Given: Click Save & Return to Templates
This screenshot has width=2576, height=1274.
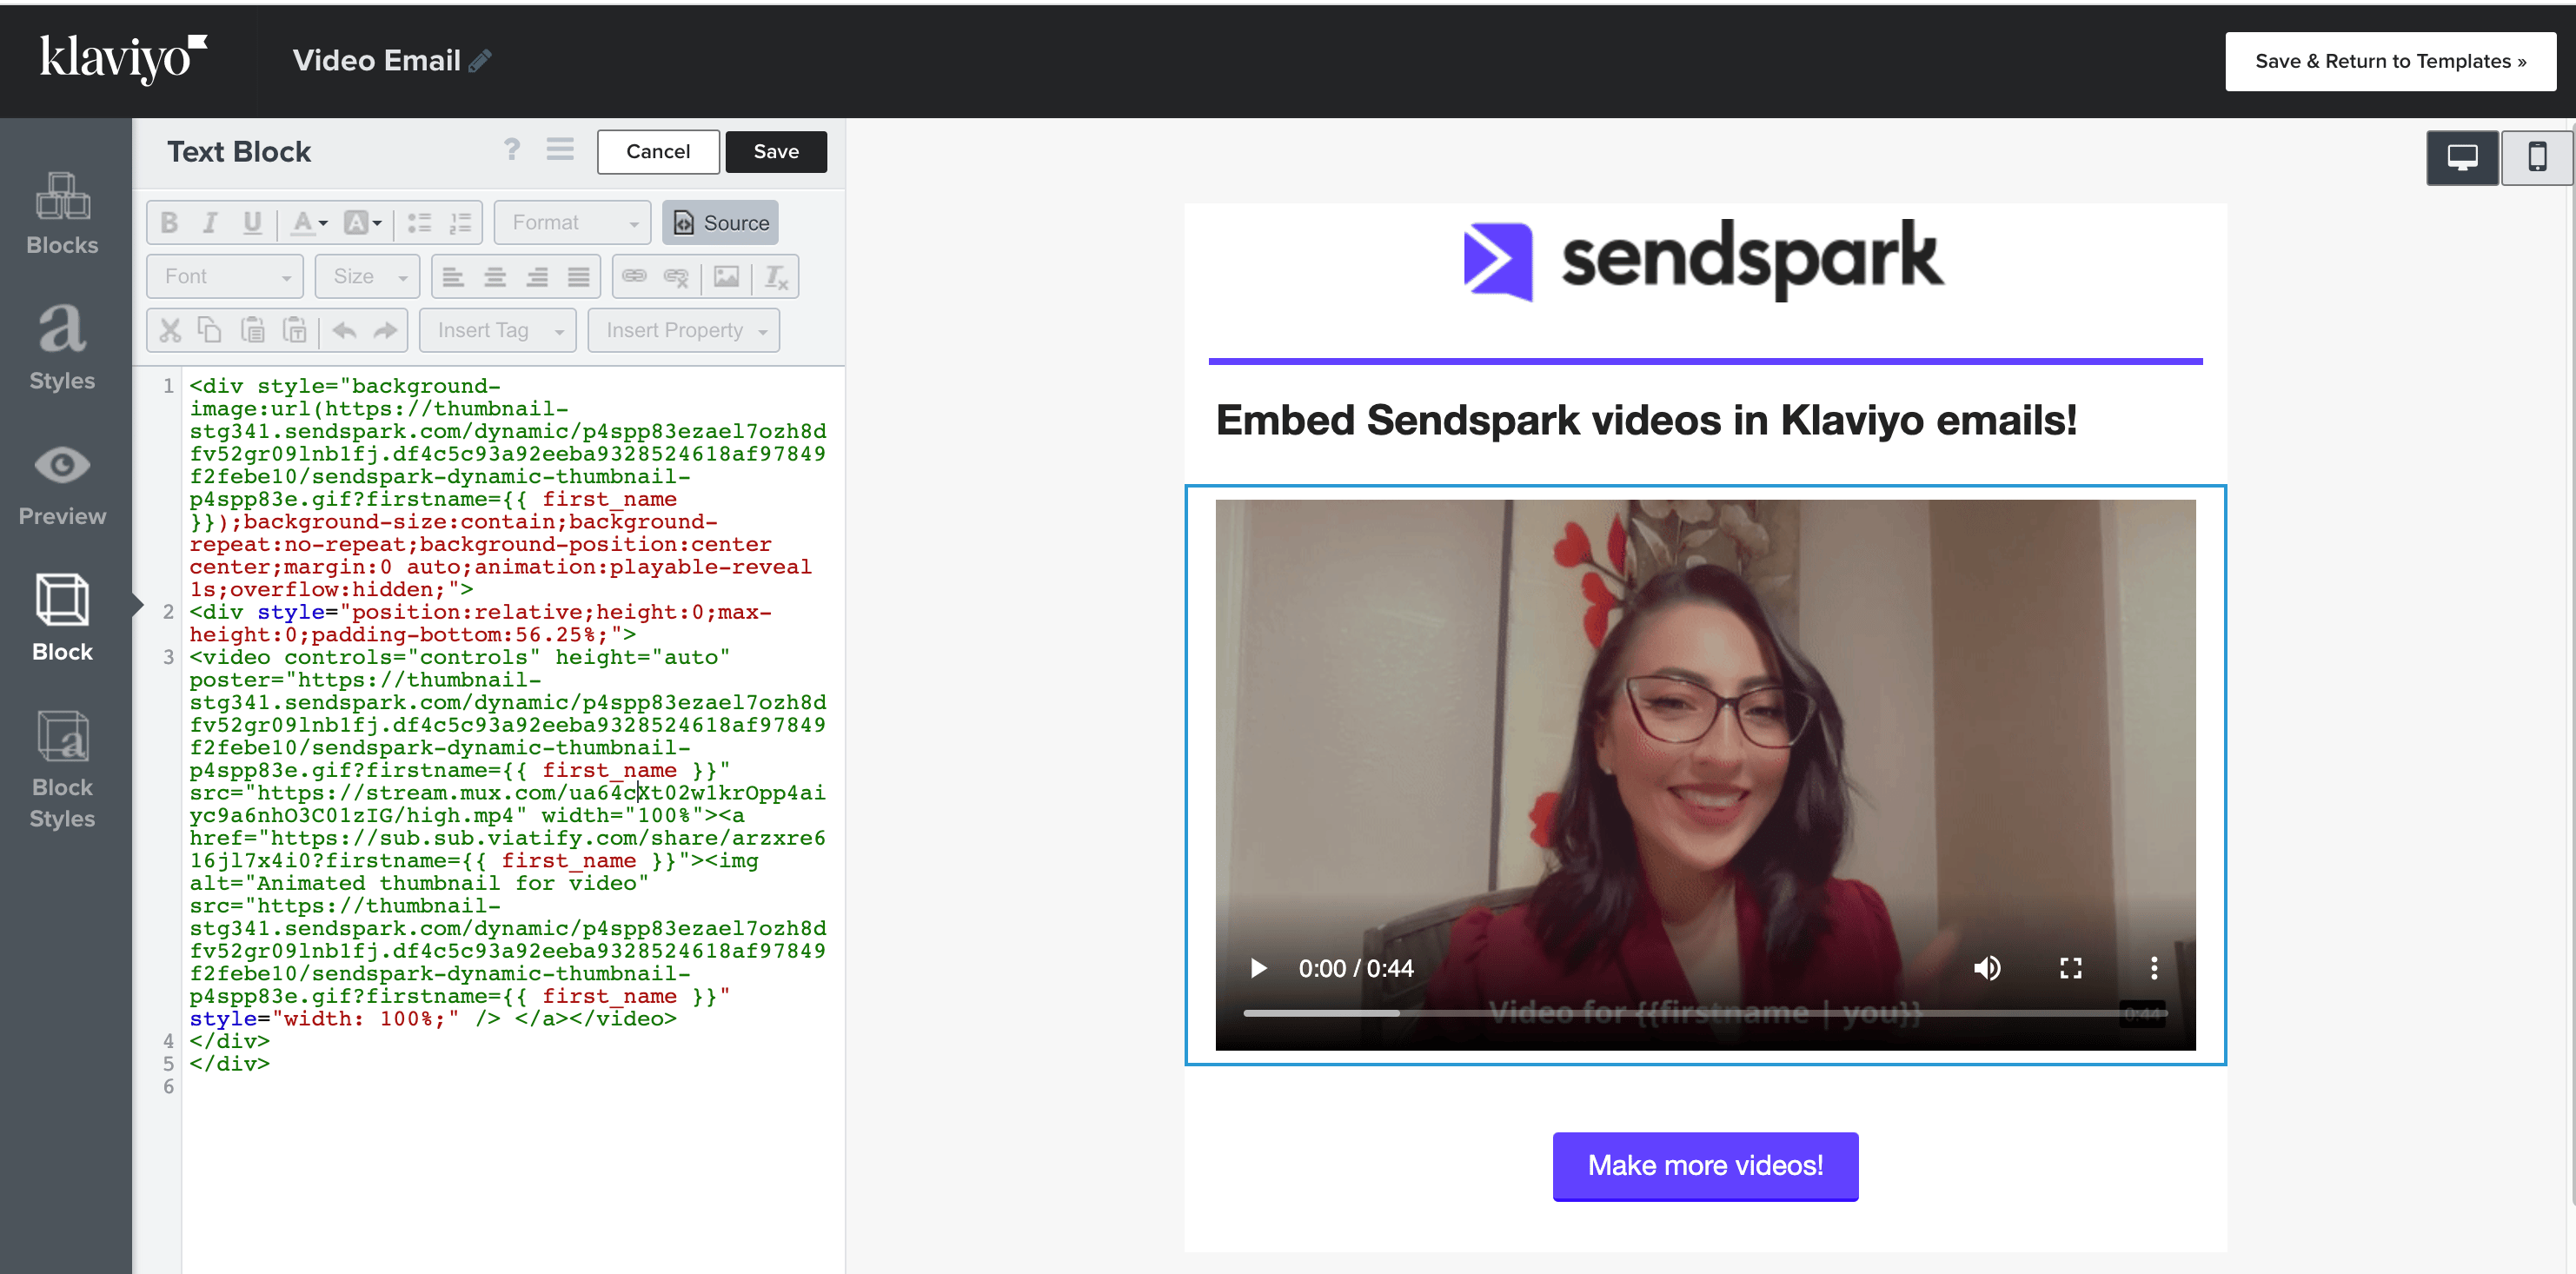Looking at the screenshot, I should tap(2390, 61).
